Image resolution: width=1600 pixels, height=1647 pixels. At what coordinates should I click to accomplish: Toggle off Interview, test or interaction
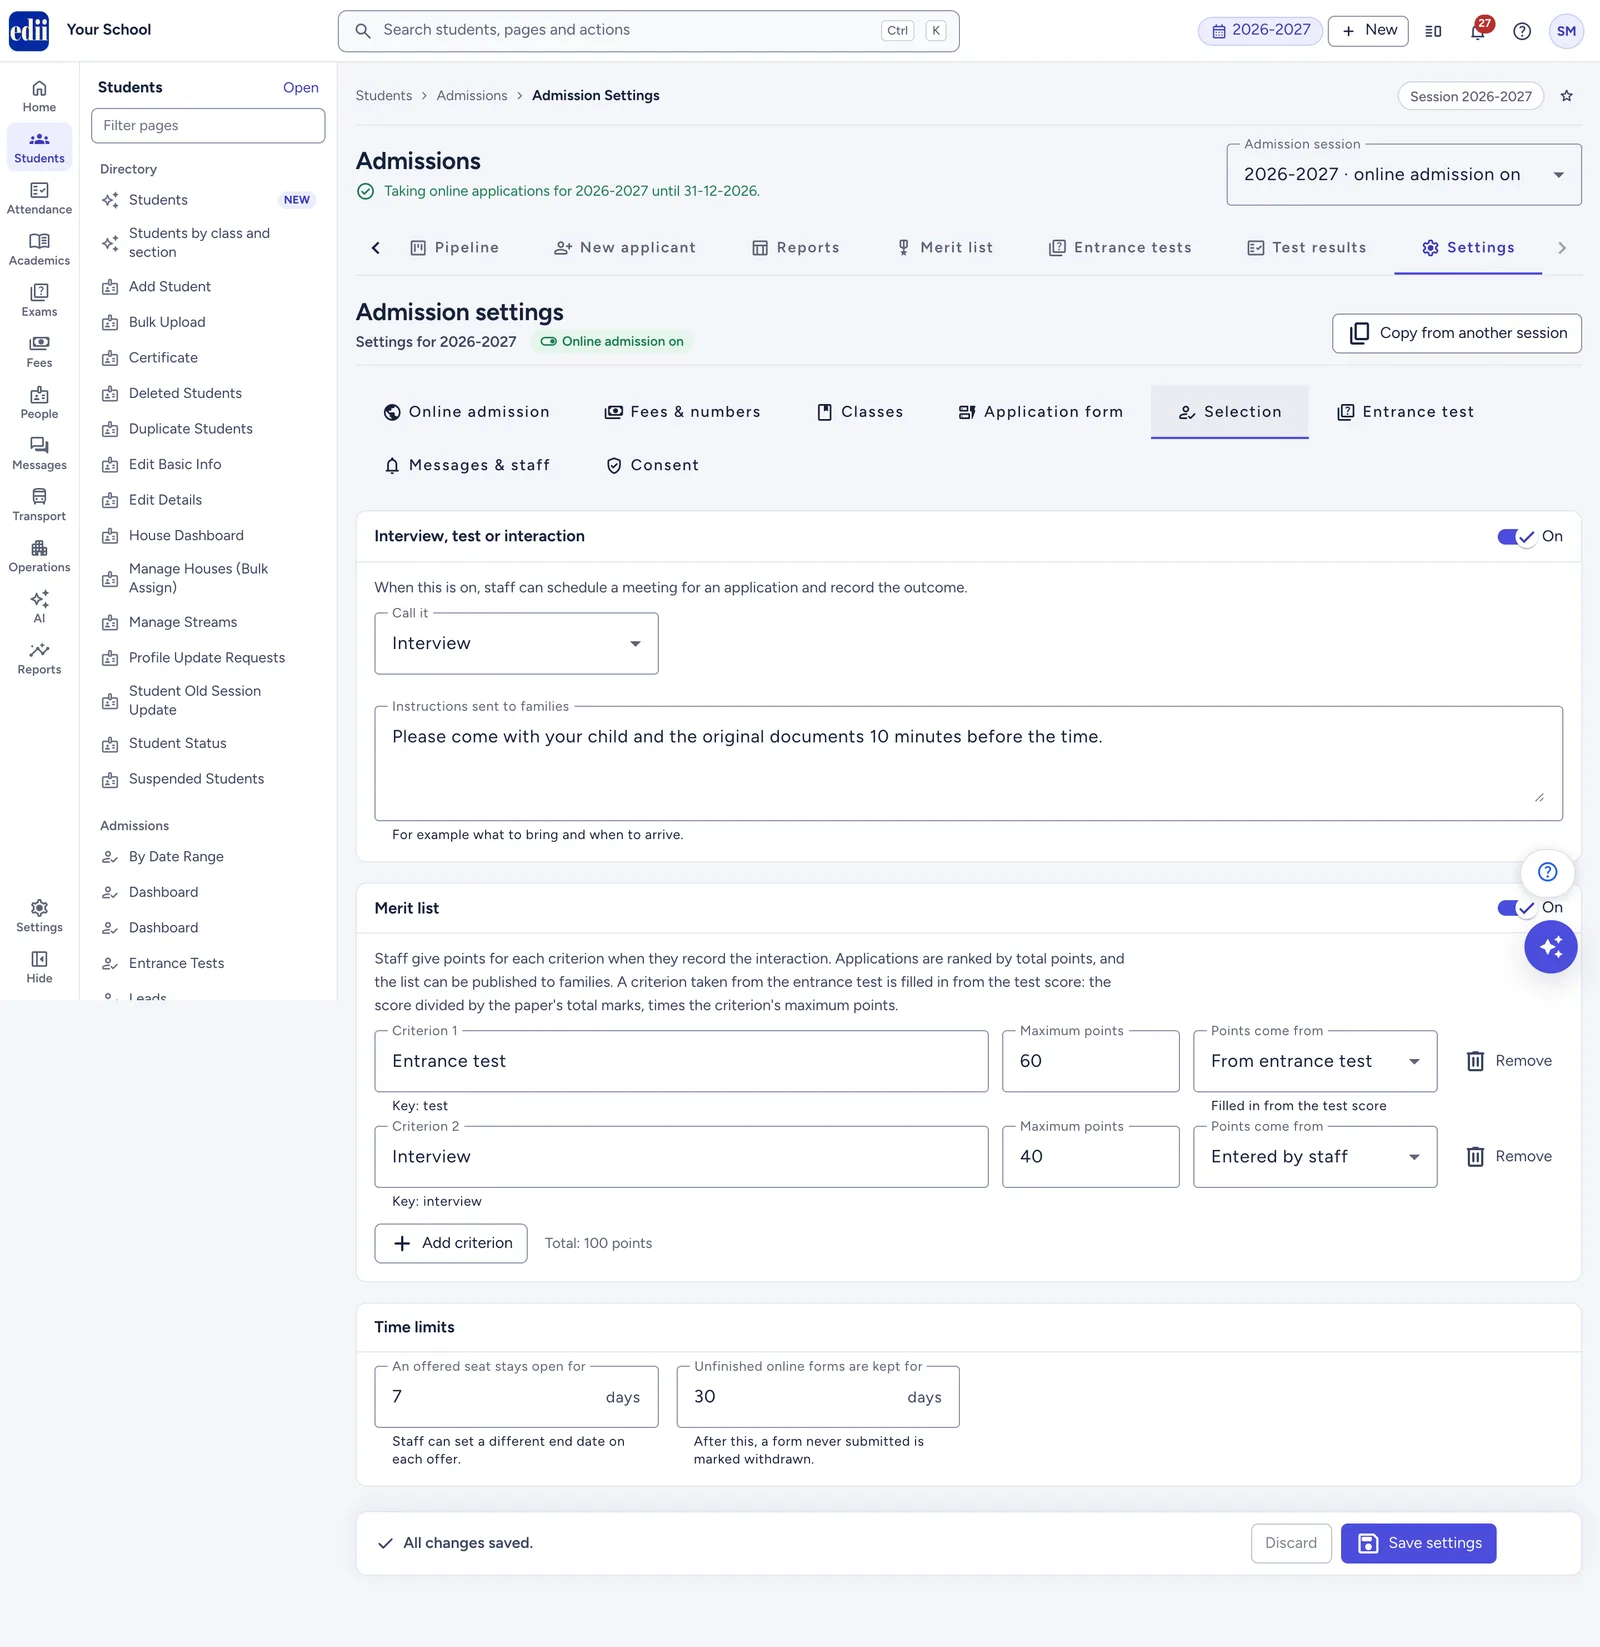point(1516,537)
